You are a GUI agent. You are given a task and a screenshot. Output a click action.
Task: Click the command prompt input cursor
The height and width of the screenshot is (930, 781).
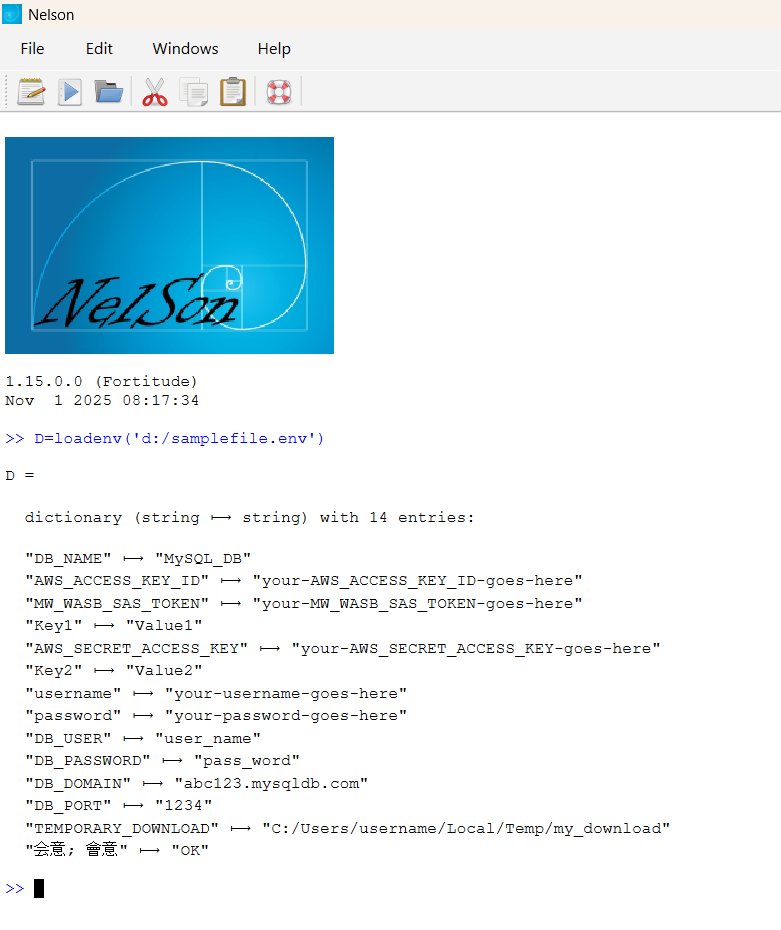point(39,888)
